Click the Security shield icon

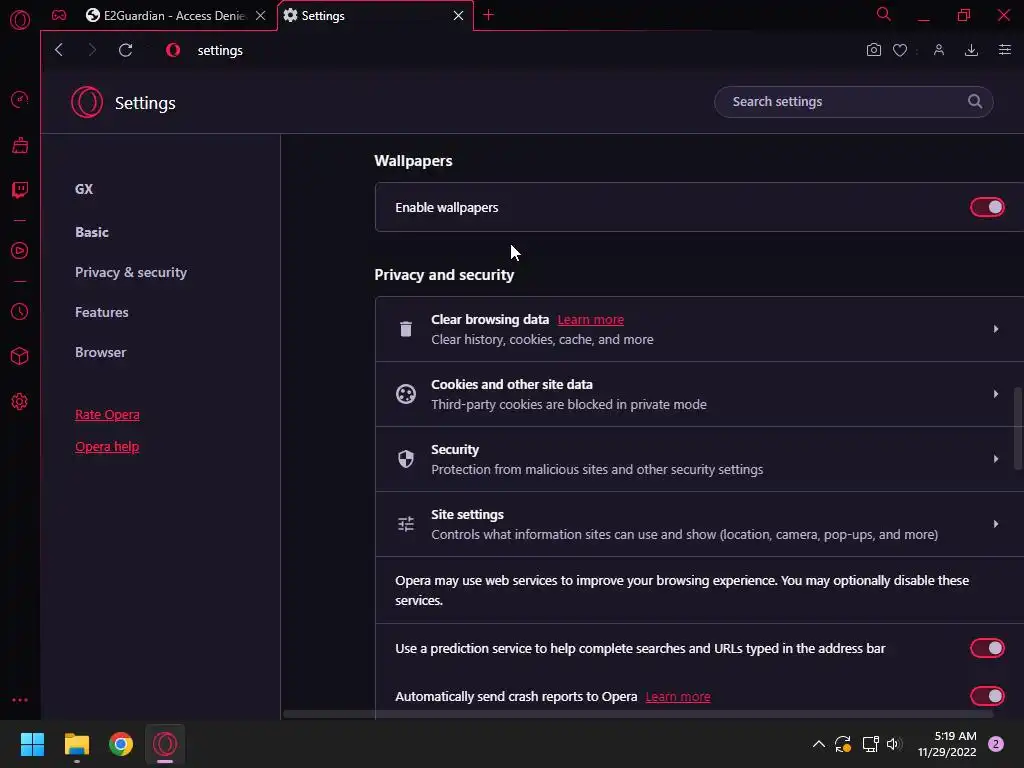tap(406, 459)
